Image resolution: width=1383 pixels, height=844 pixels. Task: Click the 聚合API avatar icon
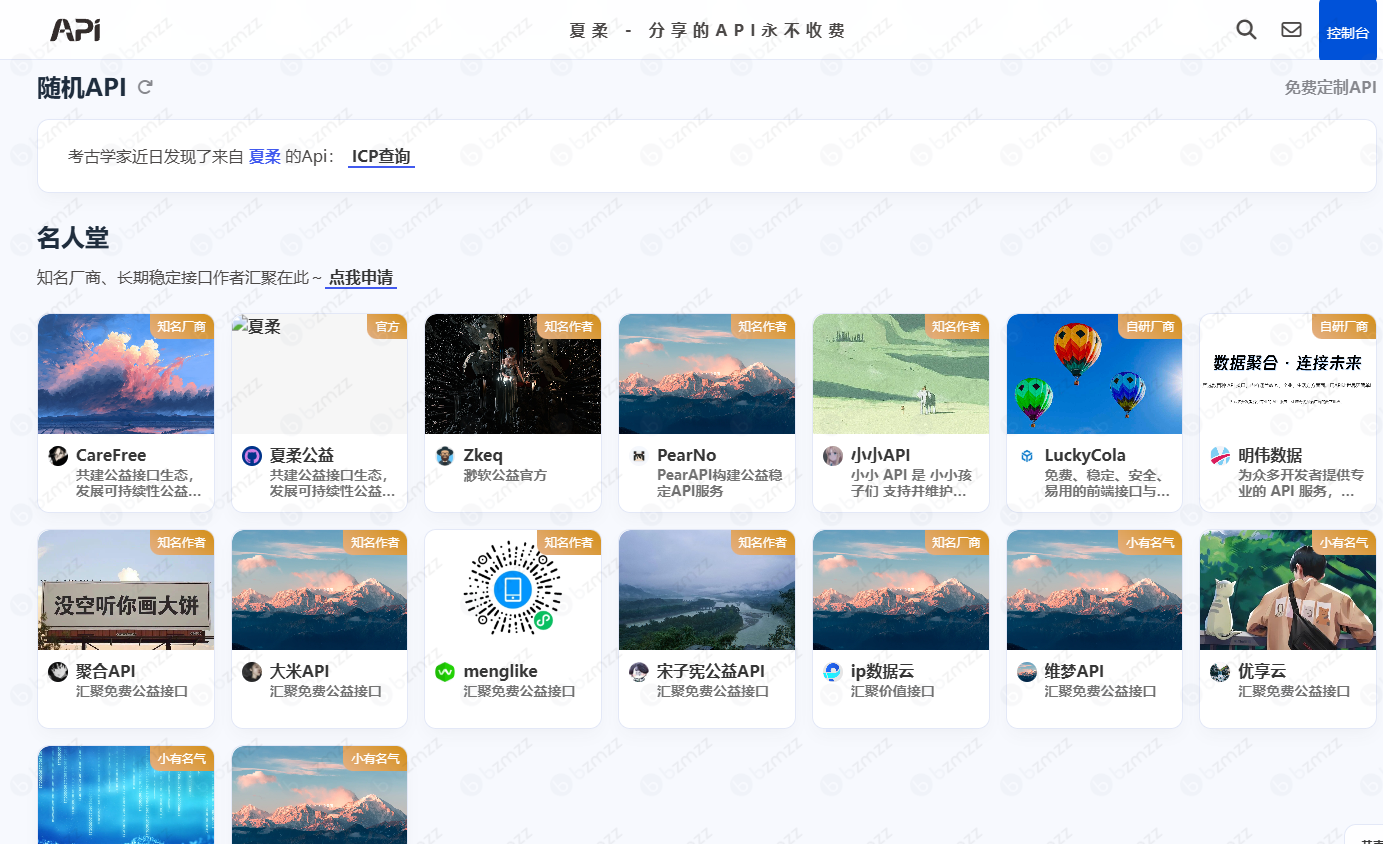(58, 672)
